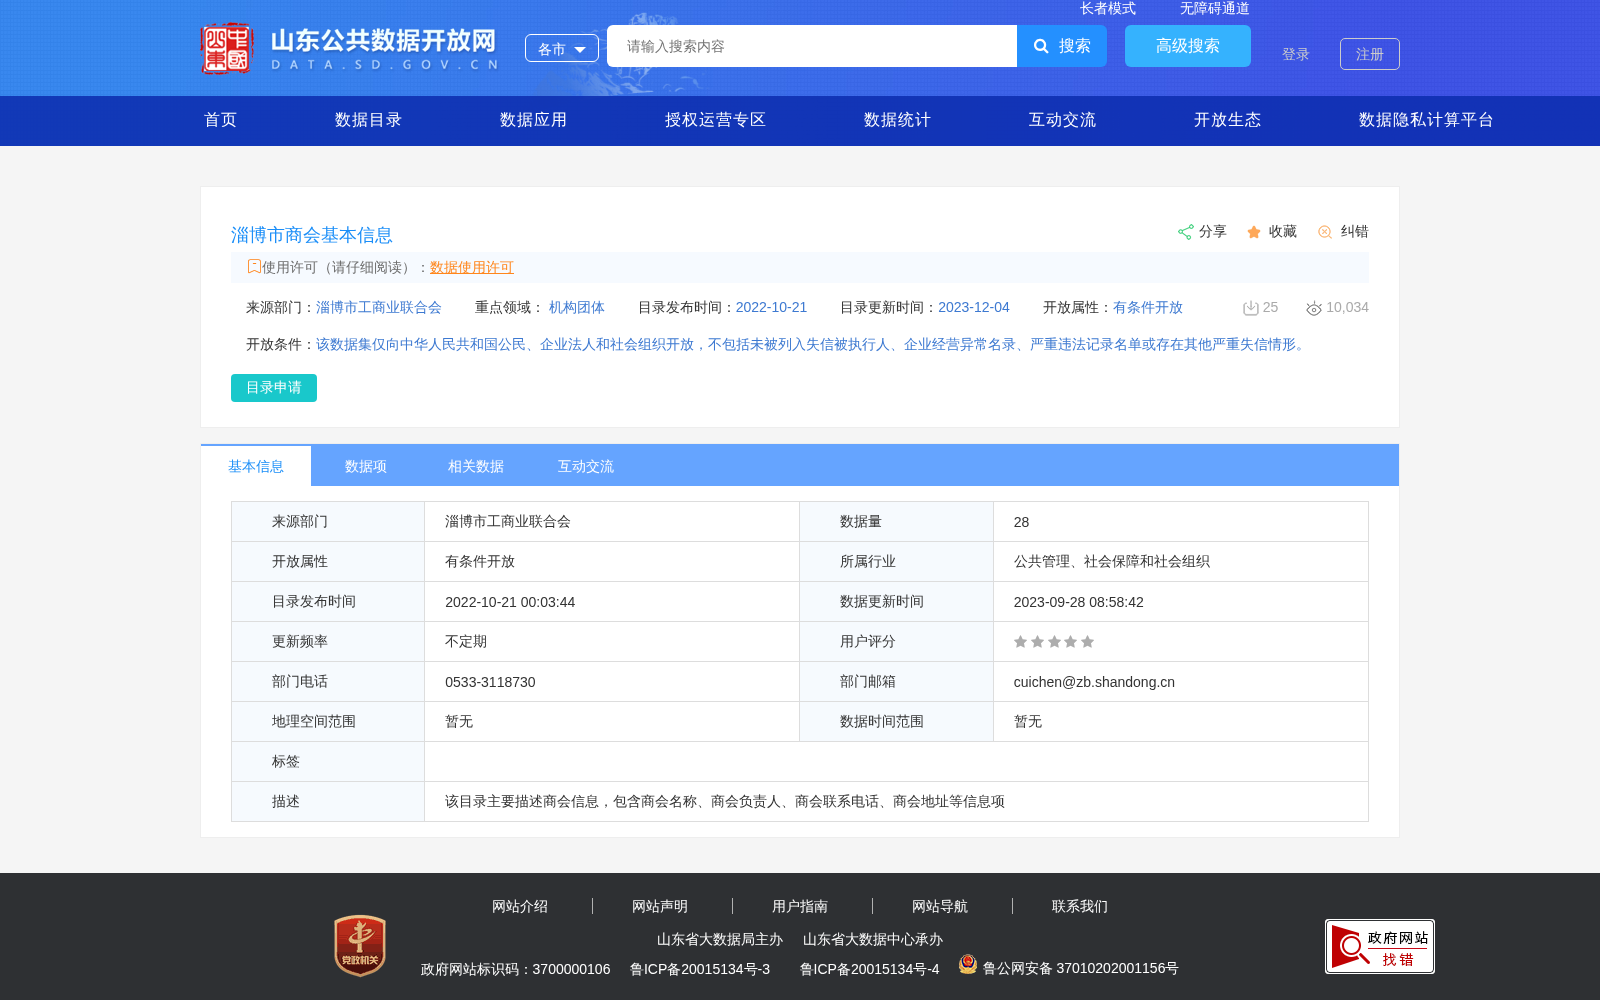Screen dimensions: 1600x1000
Task: Select the 基本信息 tab
Action: pyautogui.click(x=256, y=466)
